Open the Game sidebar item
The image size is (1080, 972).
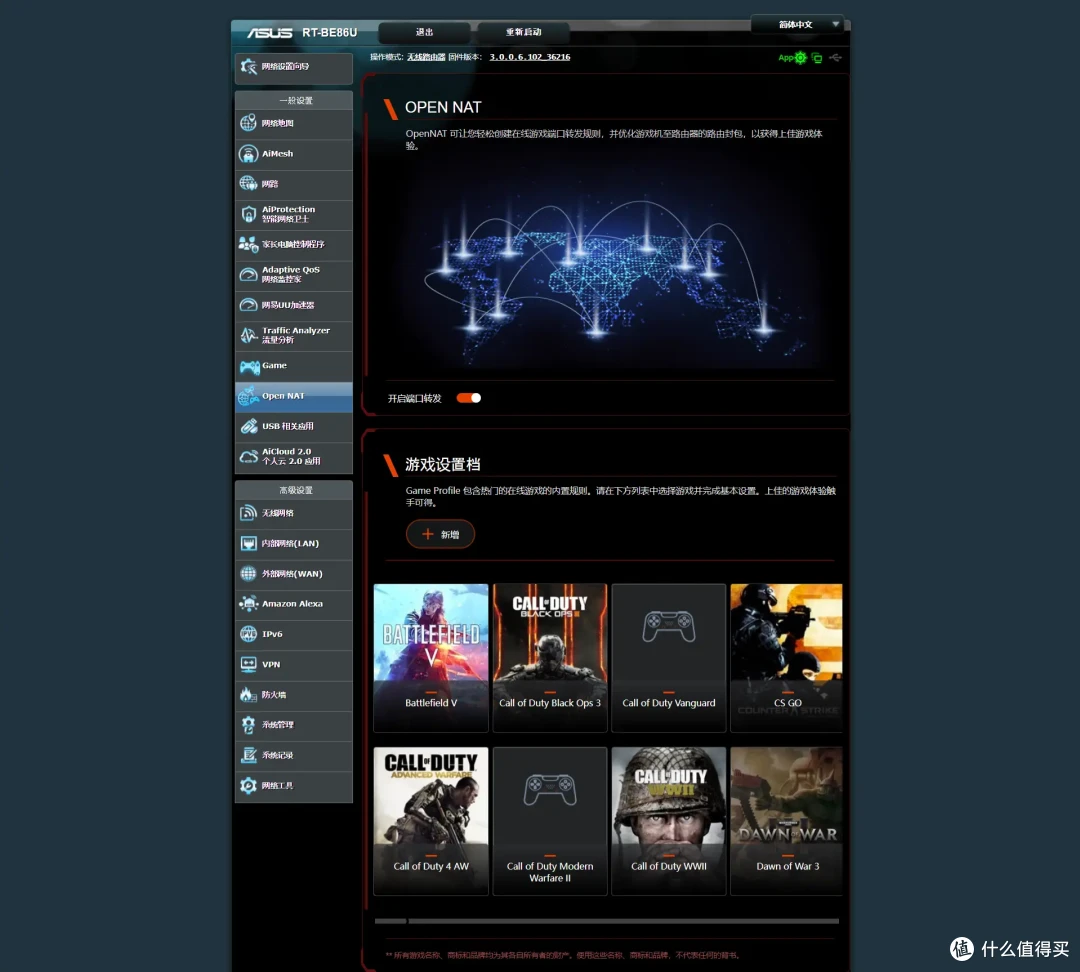pos(293,366)
